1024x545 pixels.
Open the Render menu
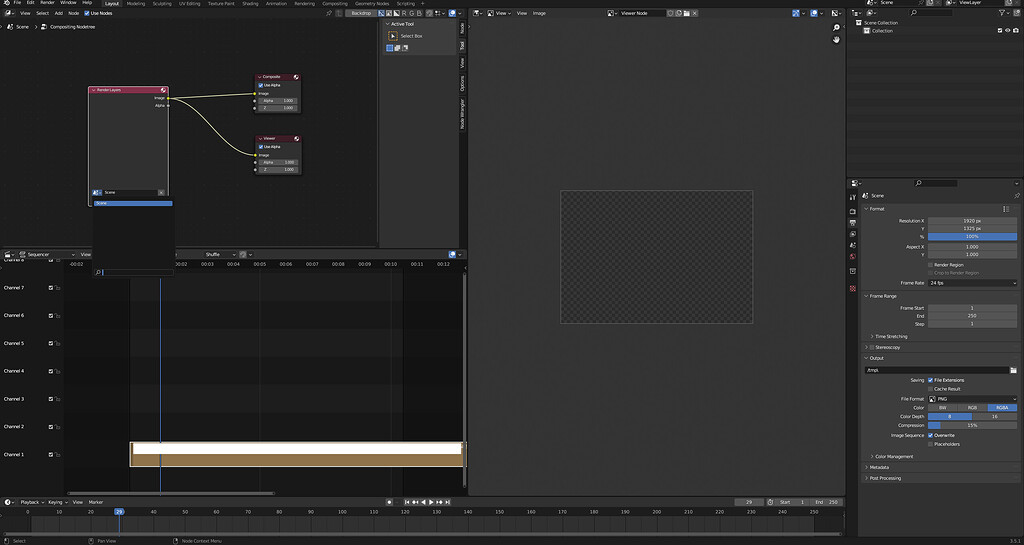(48, 3)
